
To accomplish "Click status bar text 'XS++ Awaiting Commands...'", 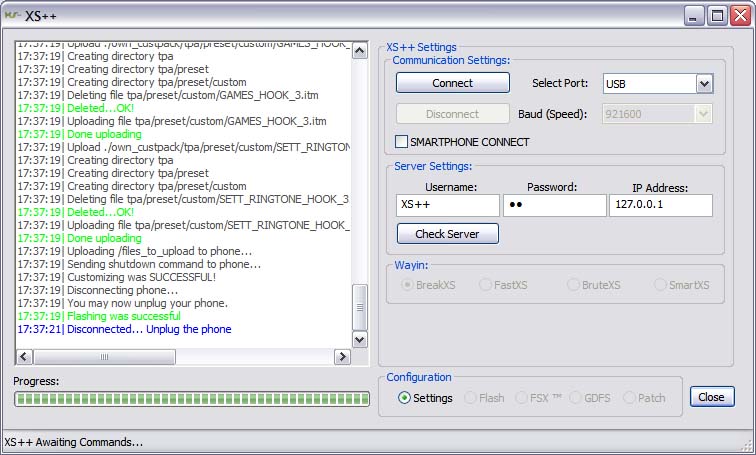I will (x=73, y=442).
